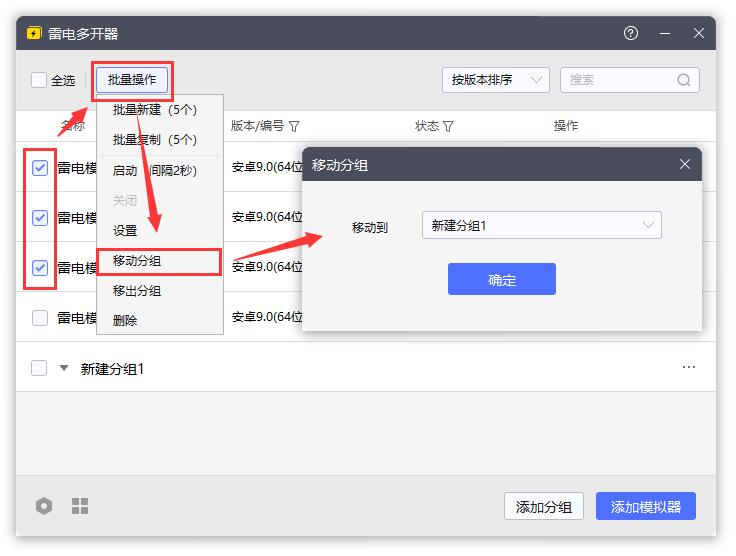Open the 按版本排序 sort dropdown

[496, 80]
